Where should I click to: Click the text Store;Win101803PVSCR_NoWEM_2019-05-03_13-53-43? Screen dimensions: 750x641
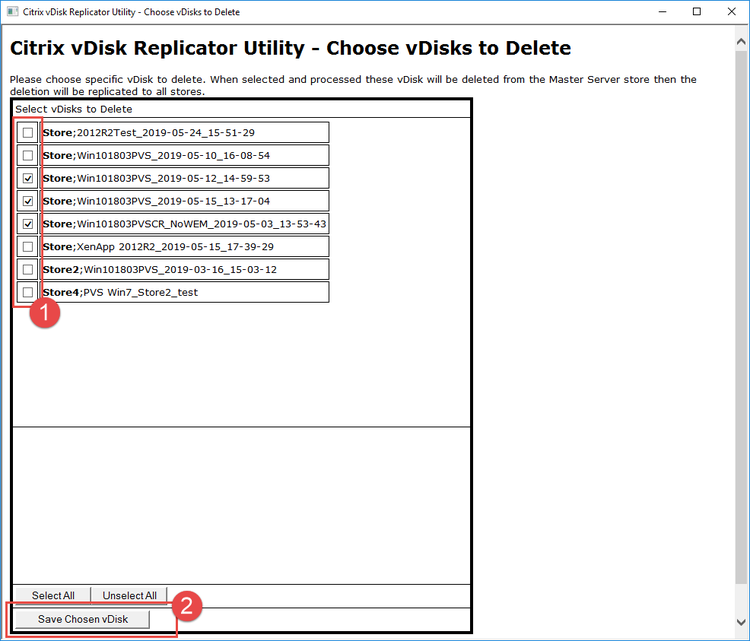pyautogui.click(x=184, y=224)
